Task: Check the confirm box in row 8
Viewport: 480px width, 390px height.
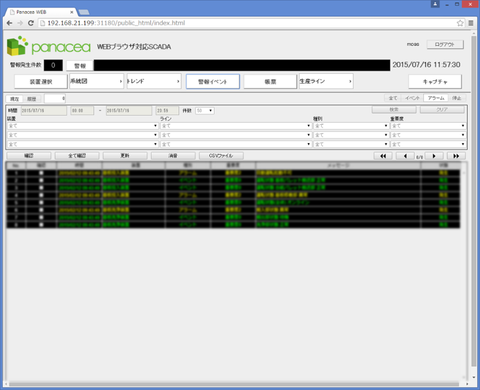Action: point(41,225)
